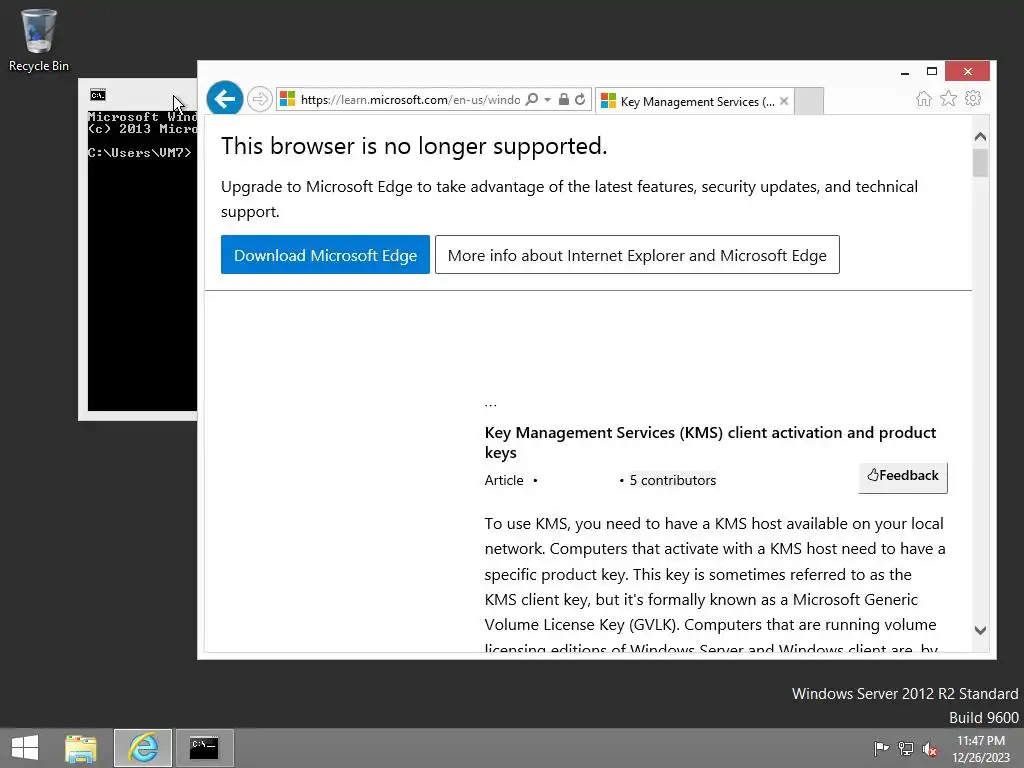Click the vertical scrollbar thumb
Screen dimensions: 1024x768
980,163
